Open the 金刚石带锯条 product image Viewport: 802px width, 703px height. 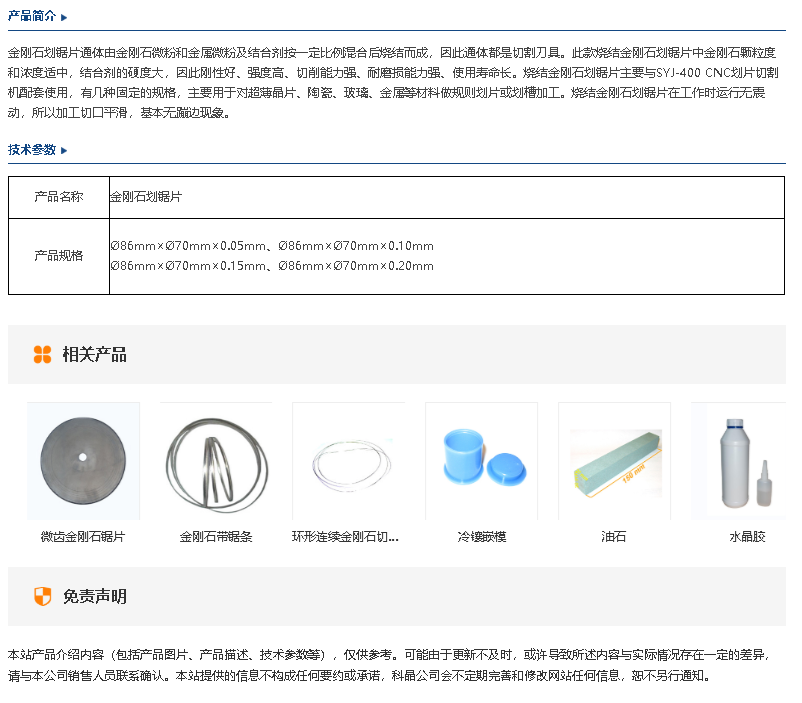[216, 461]
